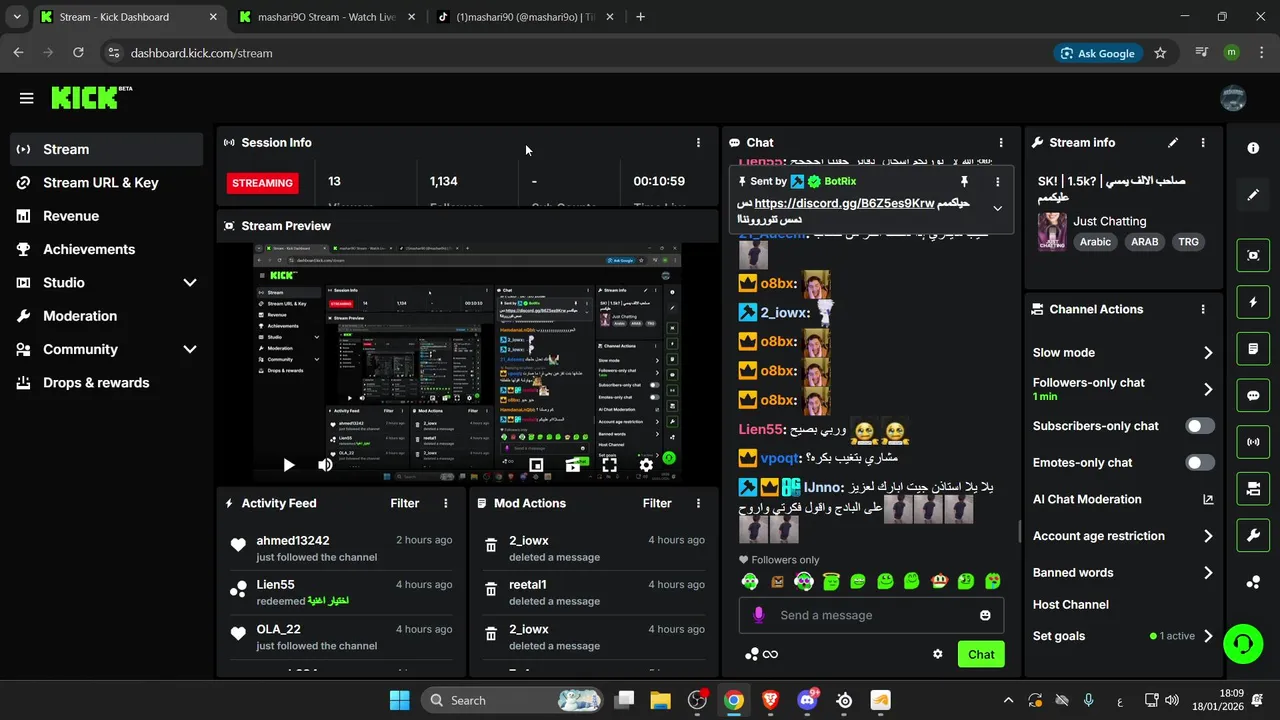Open the emoji picker in the message box

pos(985,615)
